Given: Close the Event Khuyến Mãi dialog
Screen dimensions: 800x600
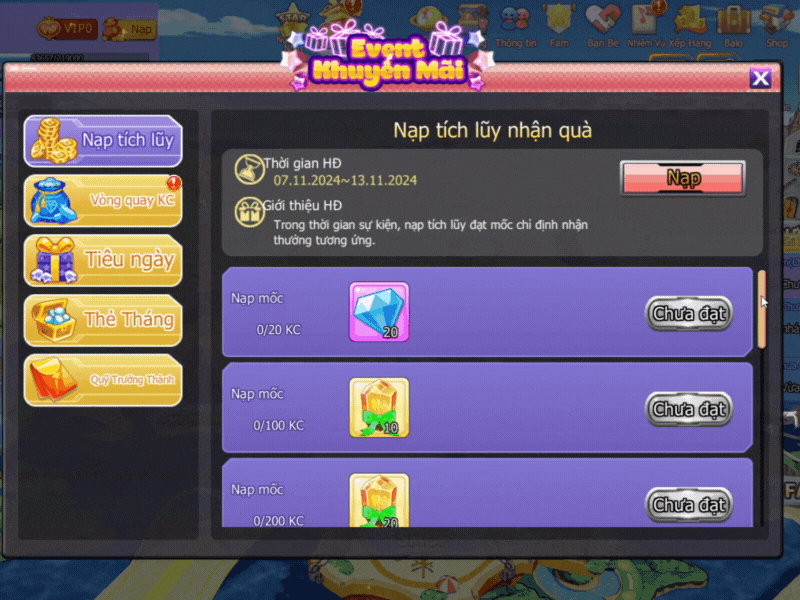Looking at the screenshot, I should tap(760, 78).
